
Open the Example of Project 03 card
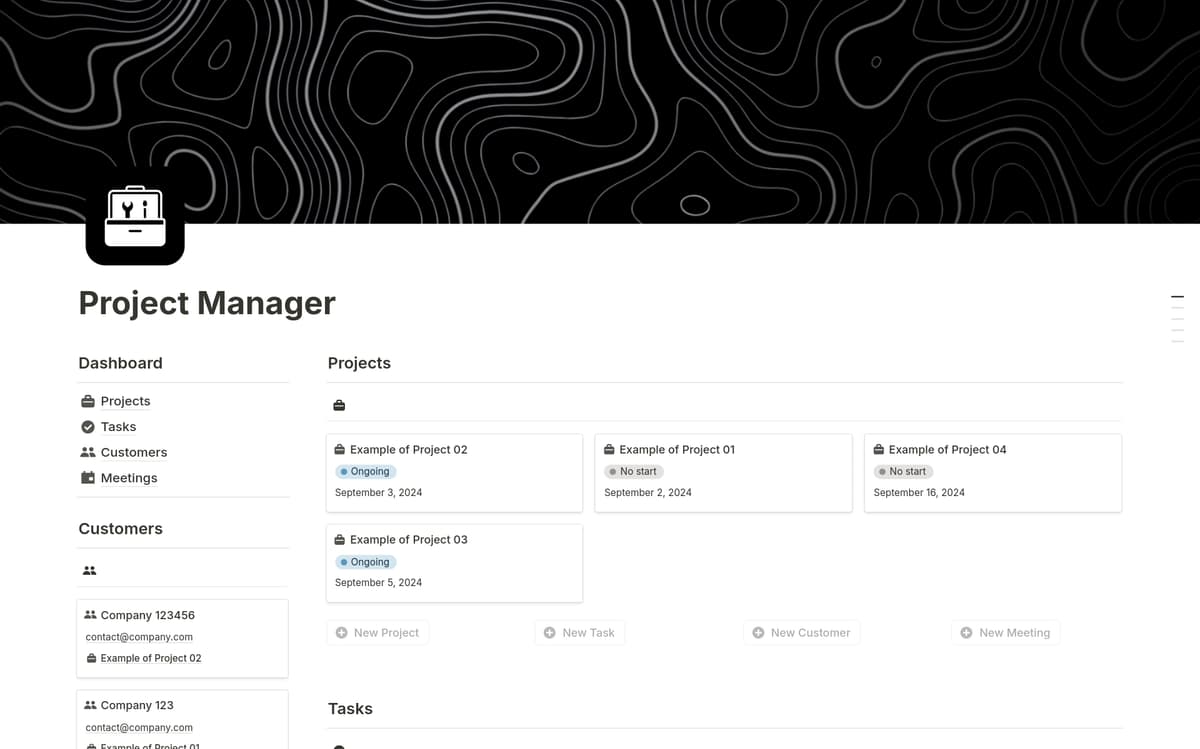point(454,563)
